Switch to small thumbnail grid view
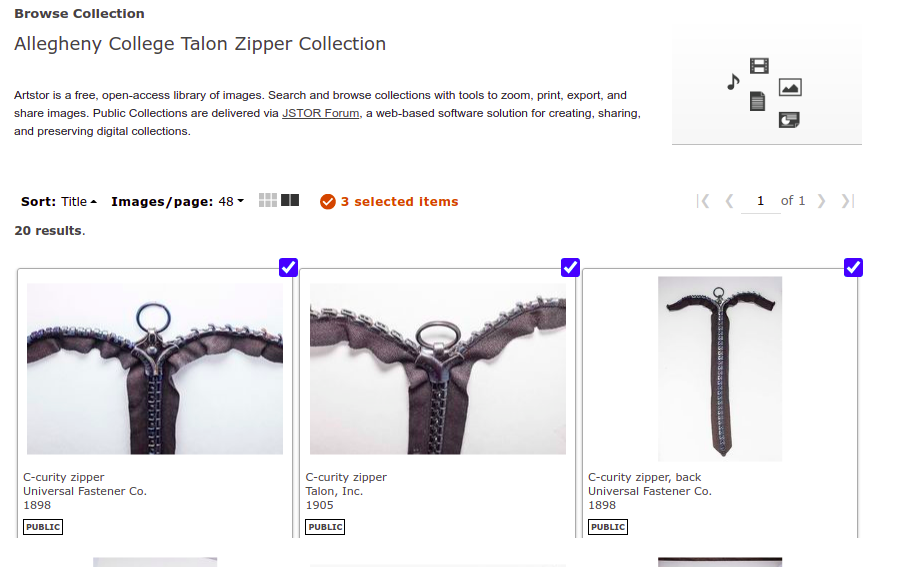897x567 pixels. pos(268,200)
